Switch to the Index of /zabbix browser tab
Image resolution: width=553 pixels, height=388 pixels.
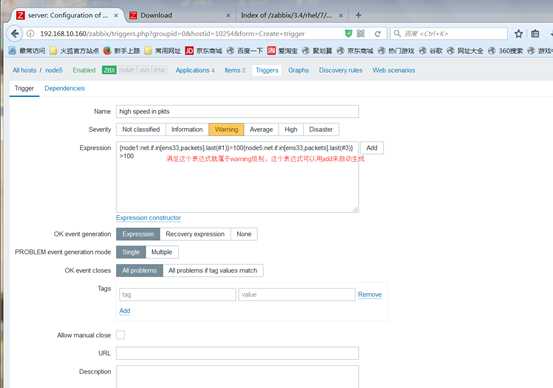[x=292, y=15]
